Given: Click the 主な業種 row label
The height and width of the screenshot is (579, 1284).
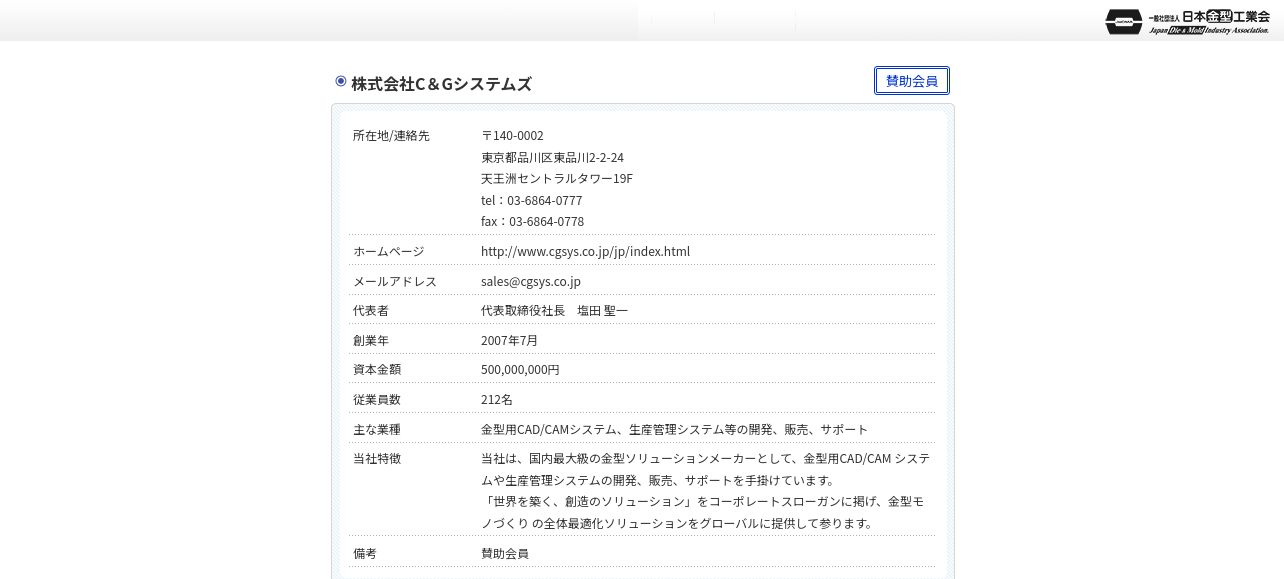Looking at the screenshot, I should (377, 429).
